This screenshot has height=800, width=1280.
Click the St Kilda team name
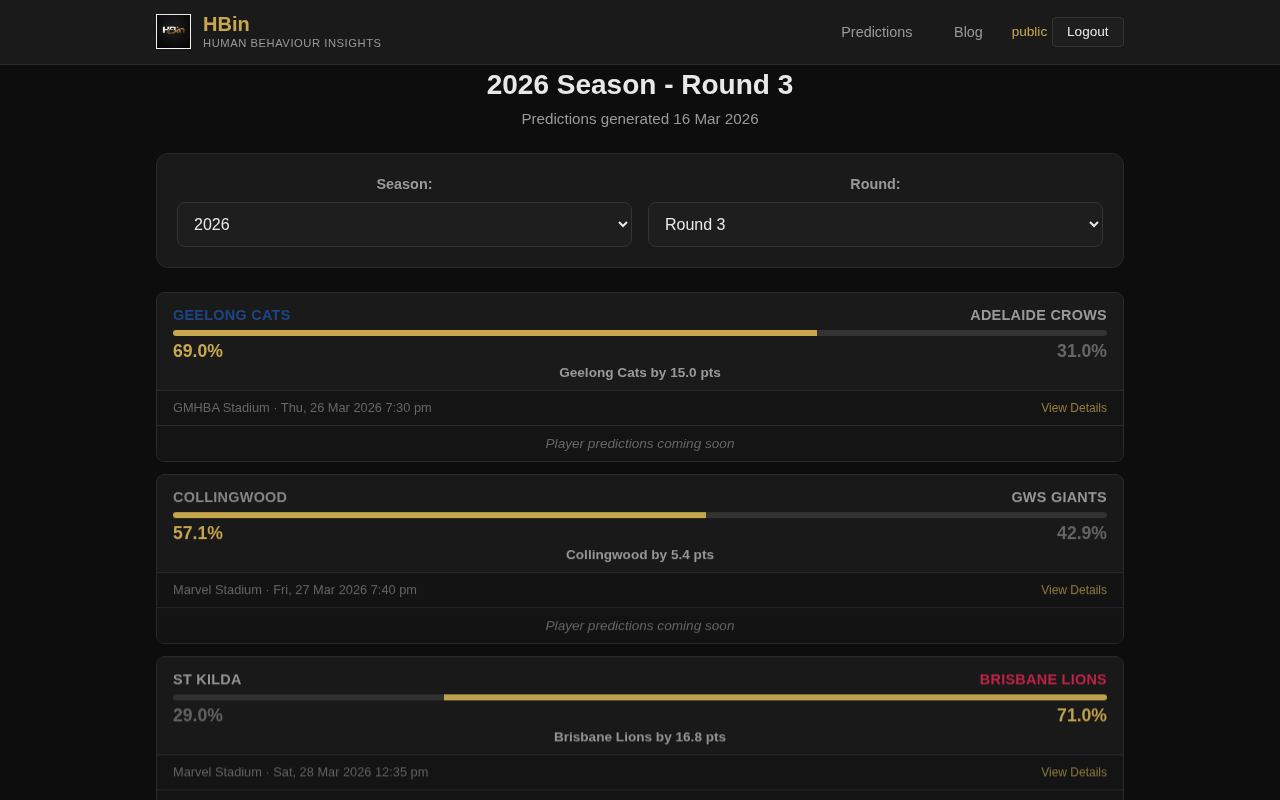click(207, 679)
